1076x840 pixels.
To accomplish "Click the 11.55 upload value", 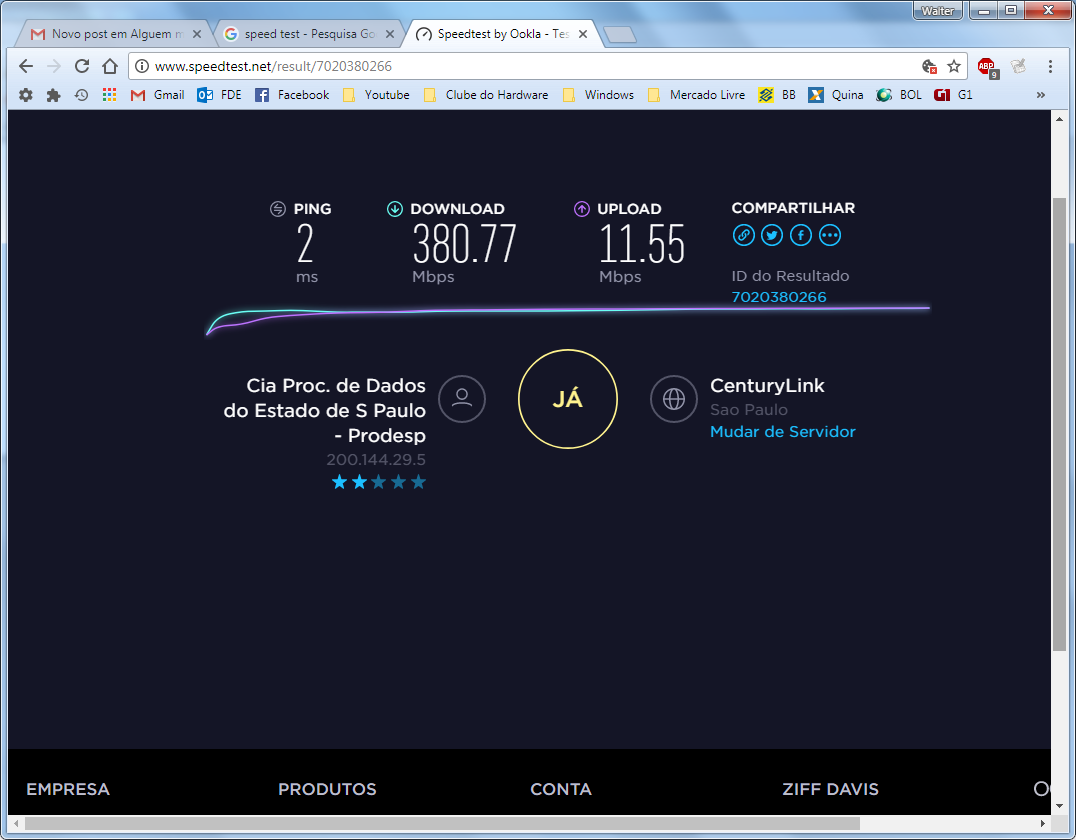I will tap(642, 244).
